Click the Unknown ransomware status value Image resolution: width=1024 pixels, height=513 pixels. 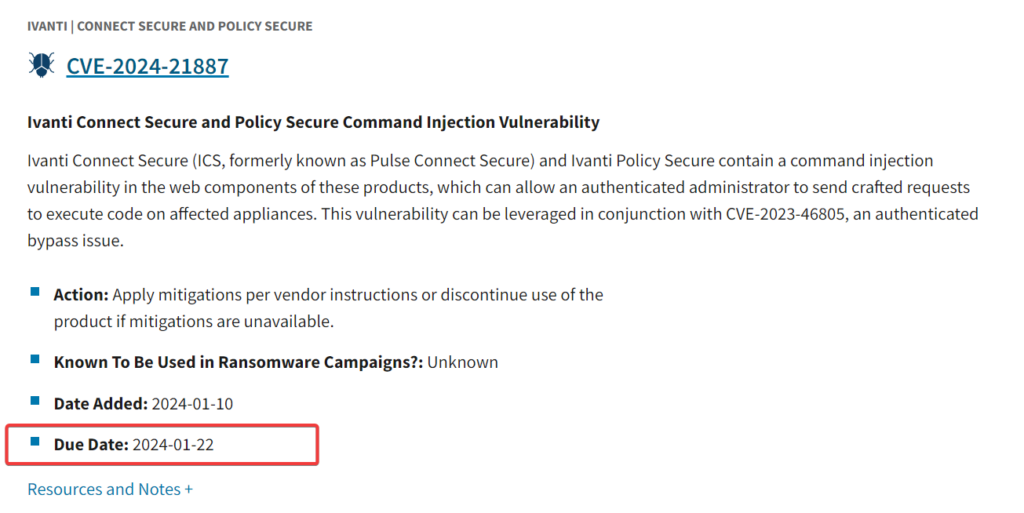(x=462, y=362)
